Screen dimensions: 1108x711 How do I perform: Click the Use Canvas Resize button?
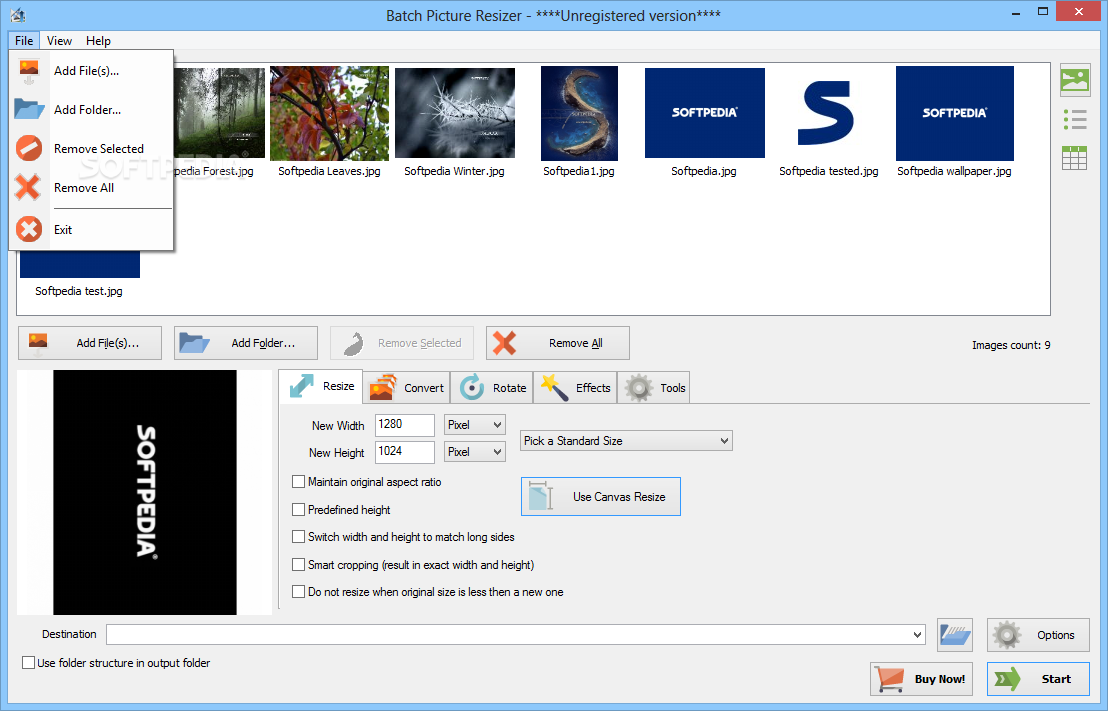point(601,496)
